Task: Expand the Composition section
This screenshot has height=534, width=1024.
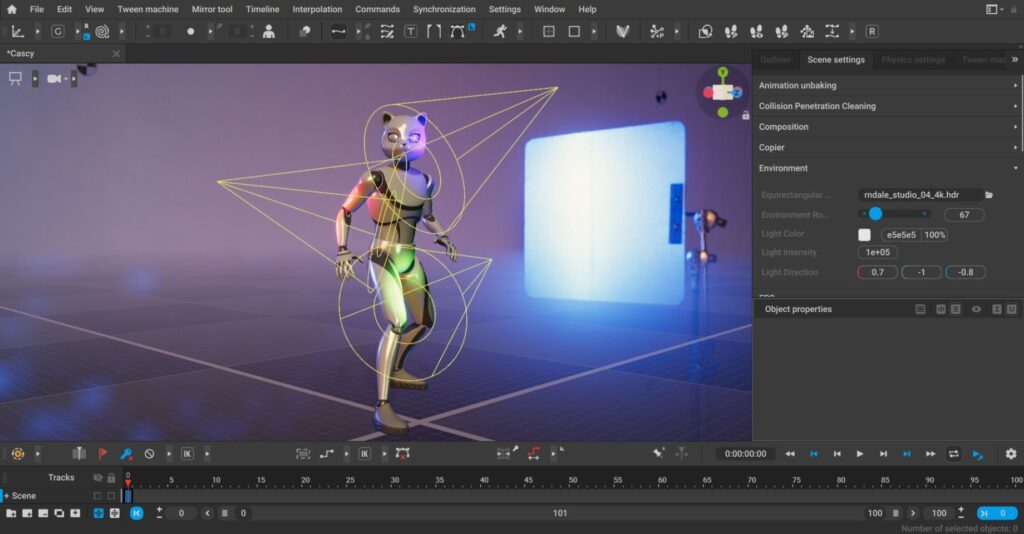Action: point(888,127)
